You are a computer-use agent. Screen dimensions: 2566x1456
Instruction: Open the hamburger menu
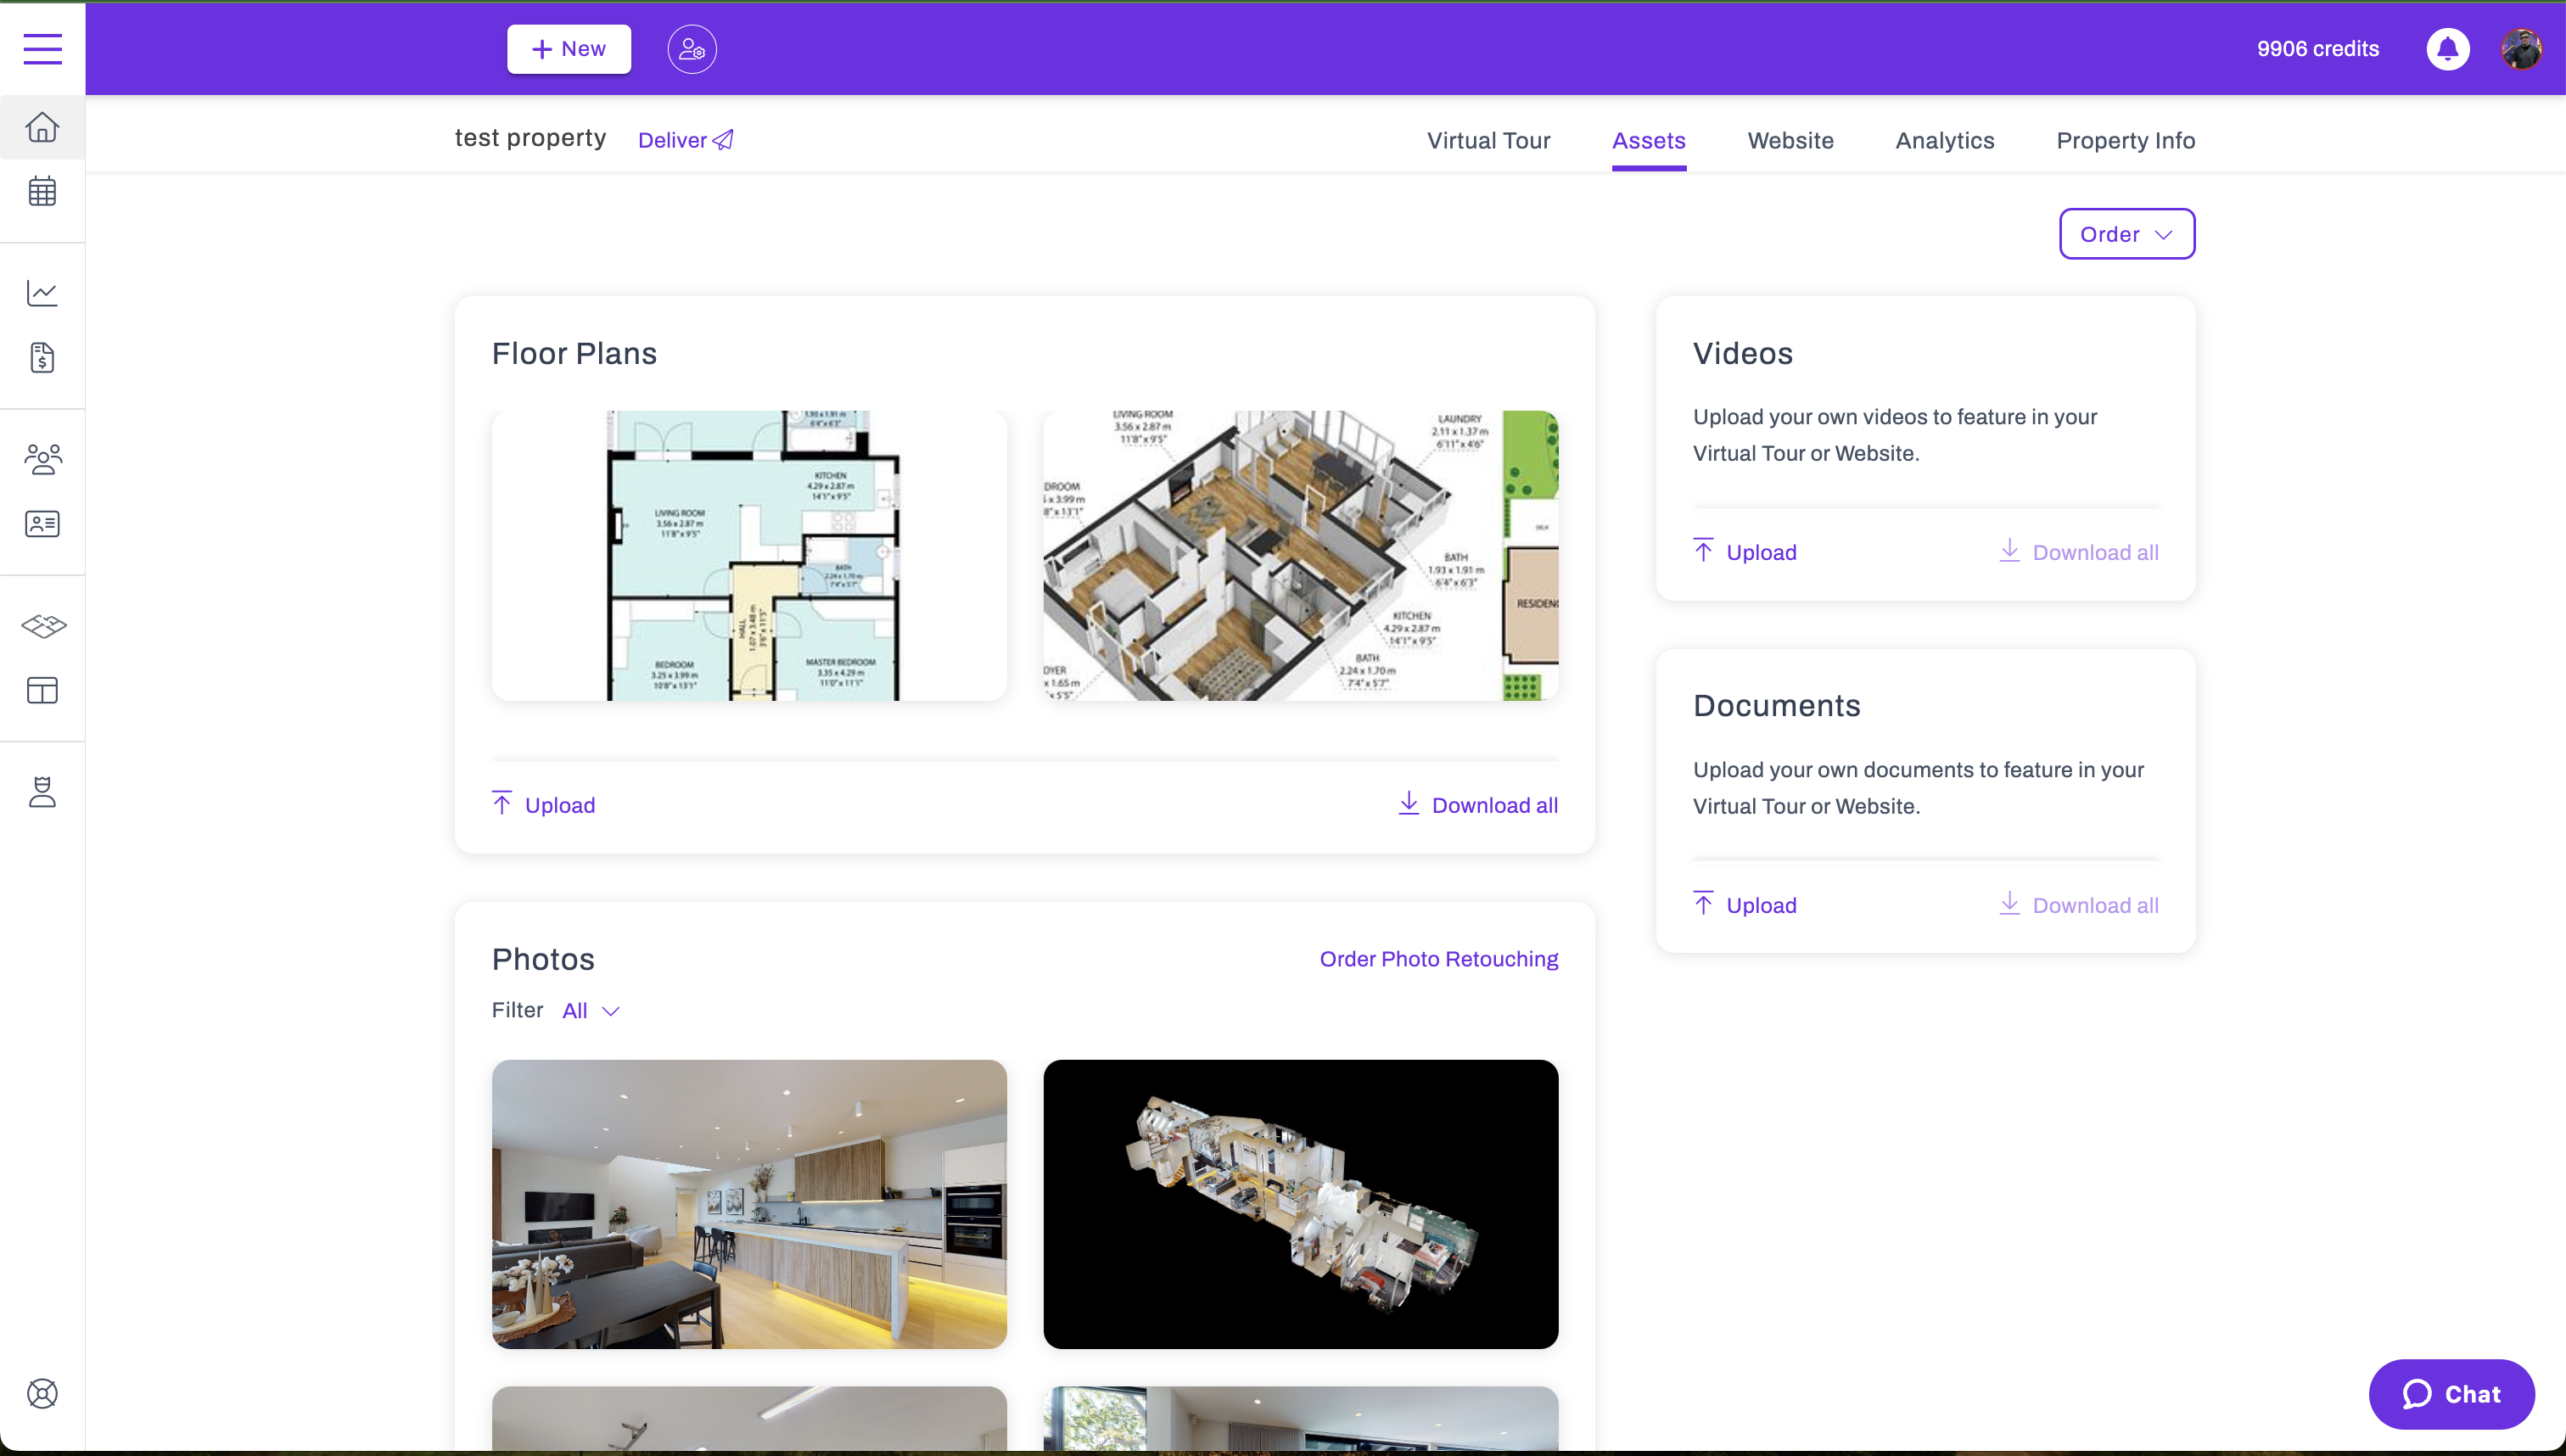click(42, 48)
